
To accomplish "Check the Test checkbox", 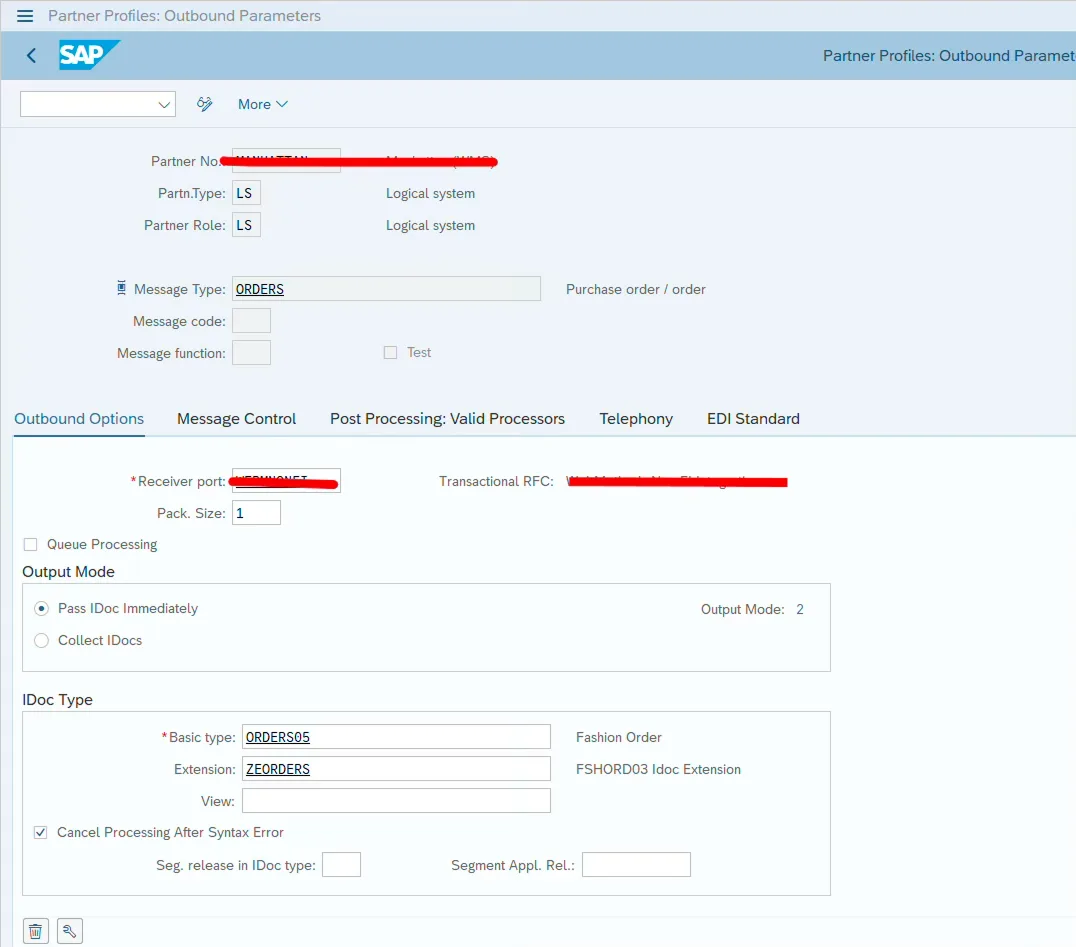I will (x=389, y=352).
